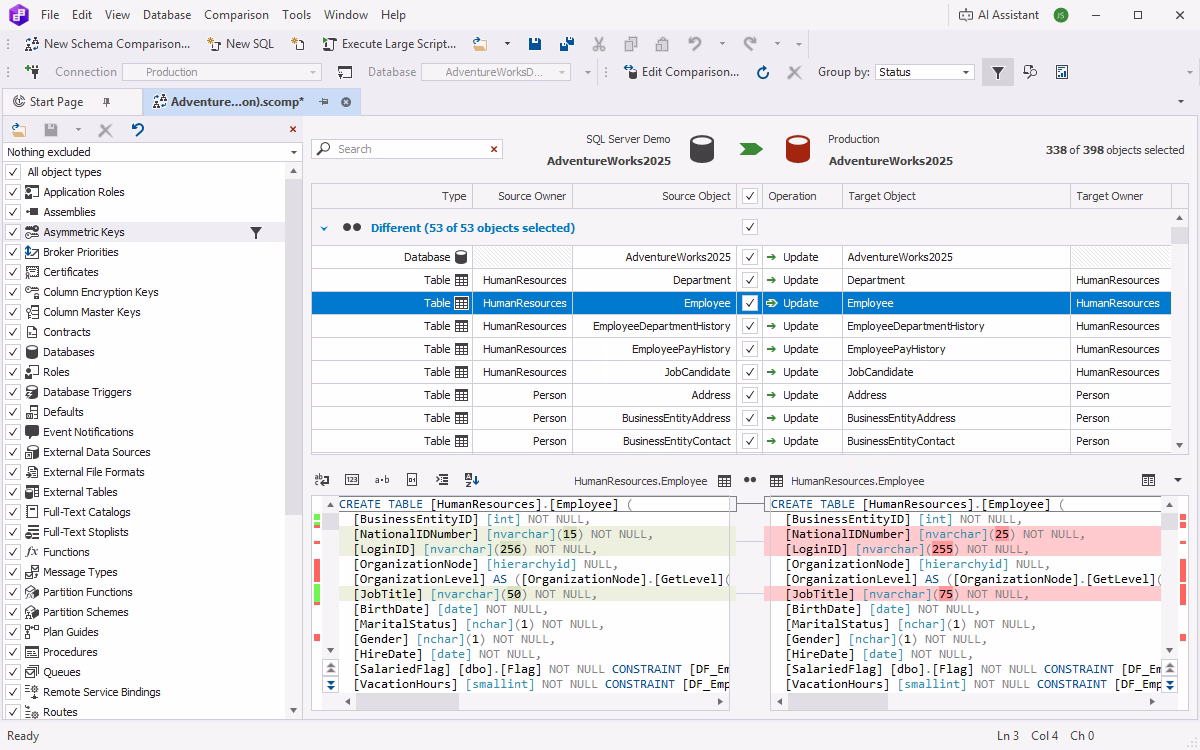Click the source SQL Server Demo database icon

(x=702, y=150)
